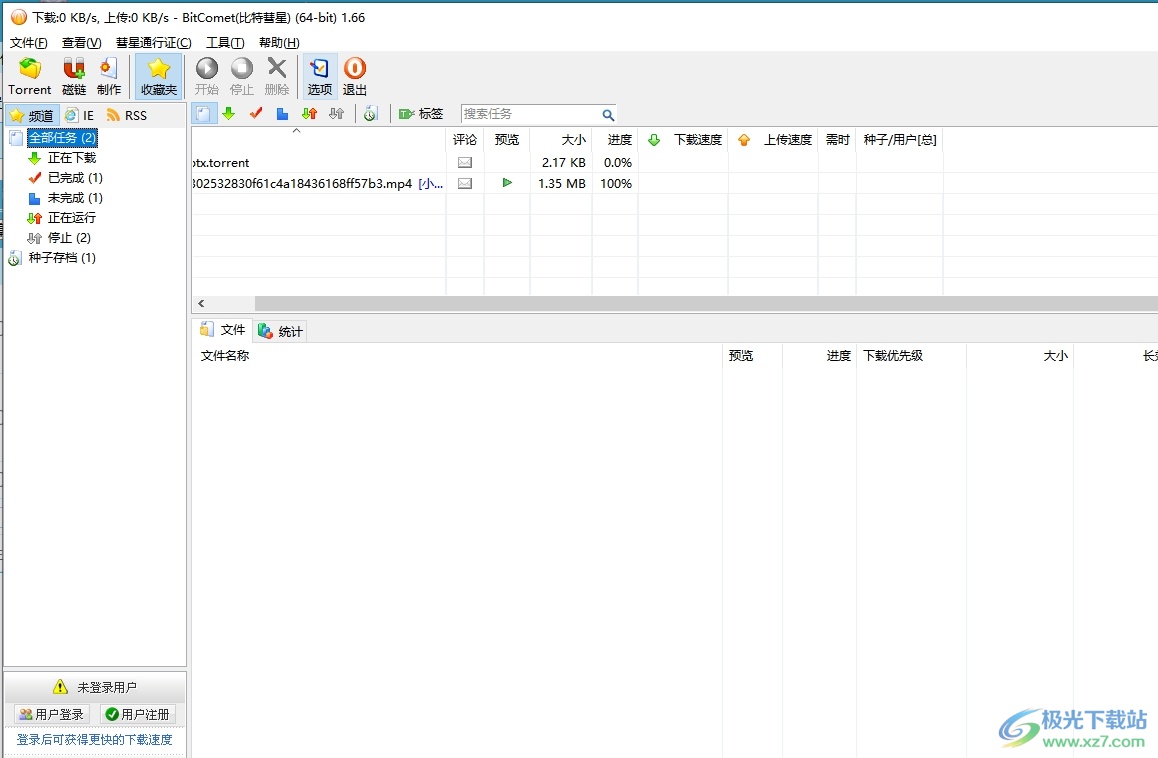Select 已完成 (1) in the tree
This screenshot has height=758, width=1158.
click(x=75, y=177)
